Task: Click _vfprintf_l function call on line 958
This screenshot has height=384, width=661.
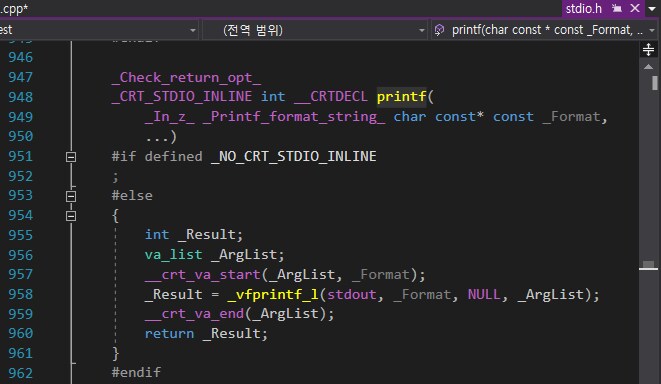Action: point(273,294)
